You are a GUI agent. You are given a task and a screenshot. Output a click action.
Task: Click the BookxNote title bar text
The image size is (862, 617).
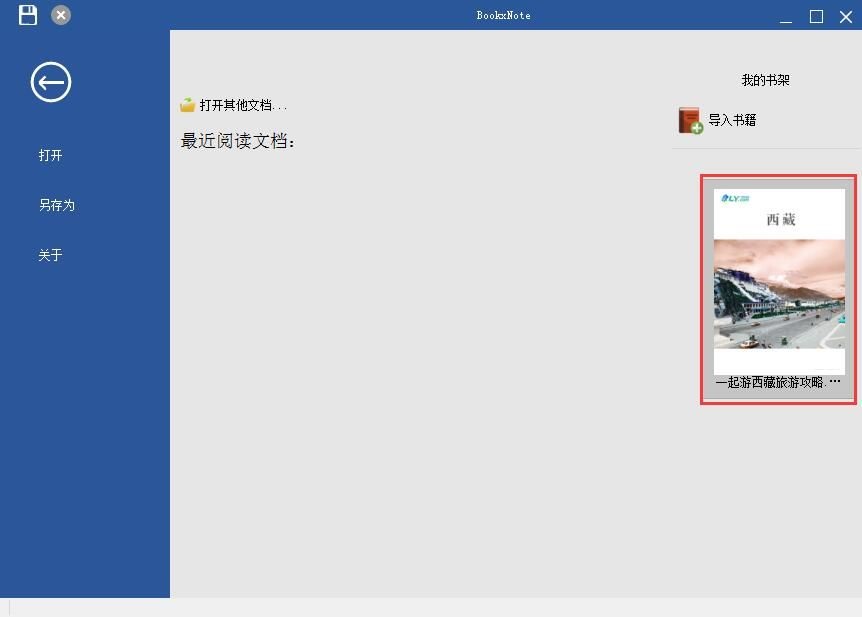(x=504, y=15)
